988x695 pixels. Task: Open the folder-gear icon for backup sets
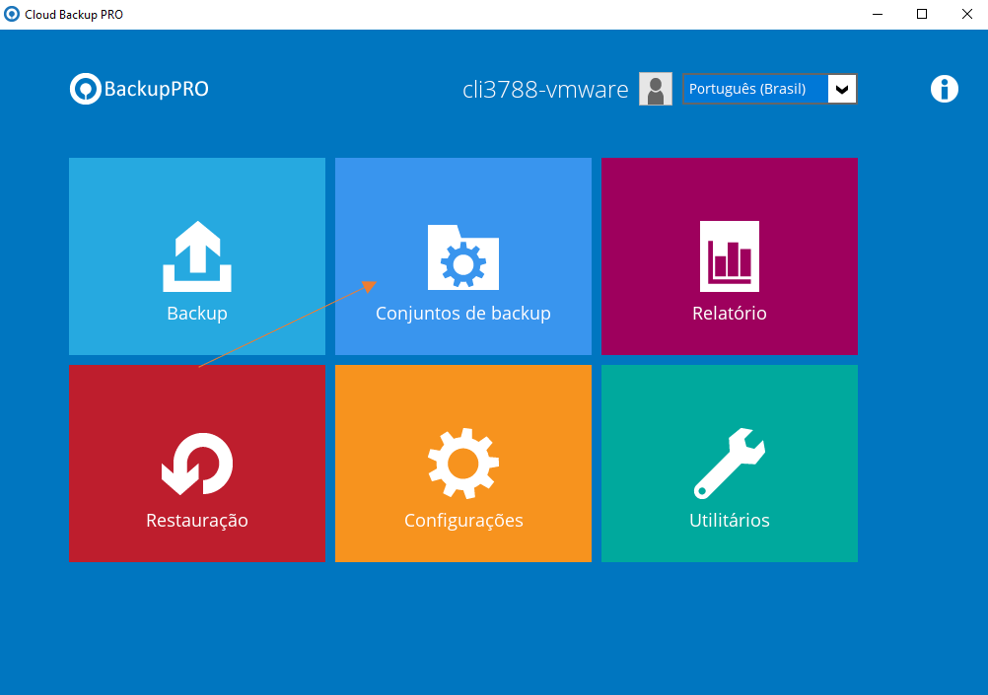tap(463, 257)
